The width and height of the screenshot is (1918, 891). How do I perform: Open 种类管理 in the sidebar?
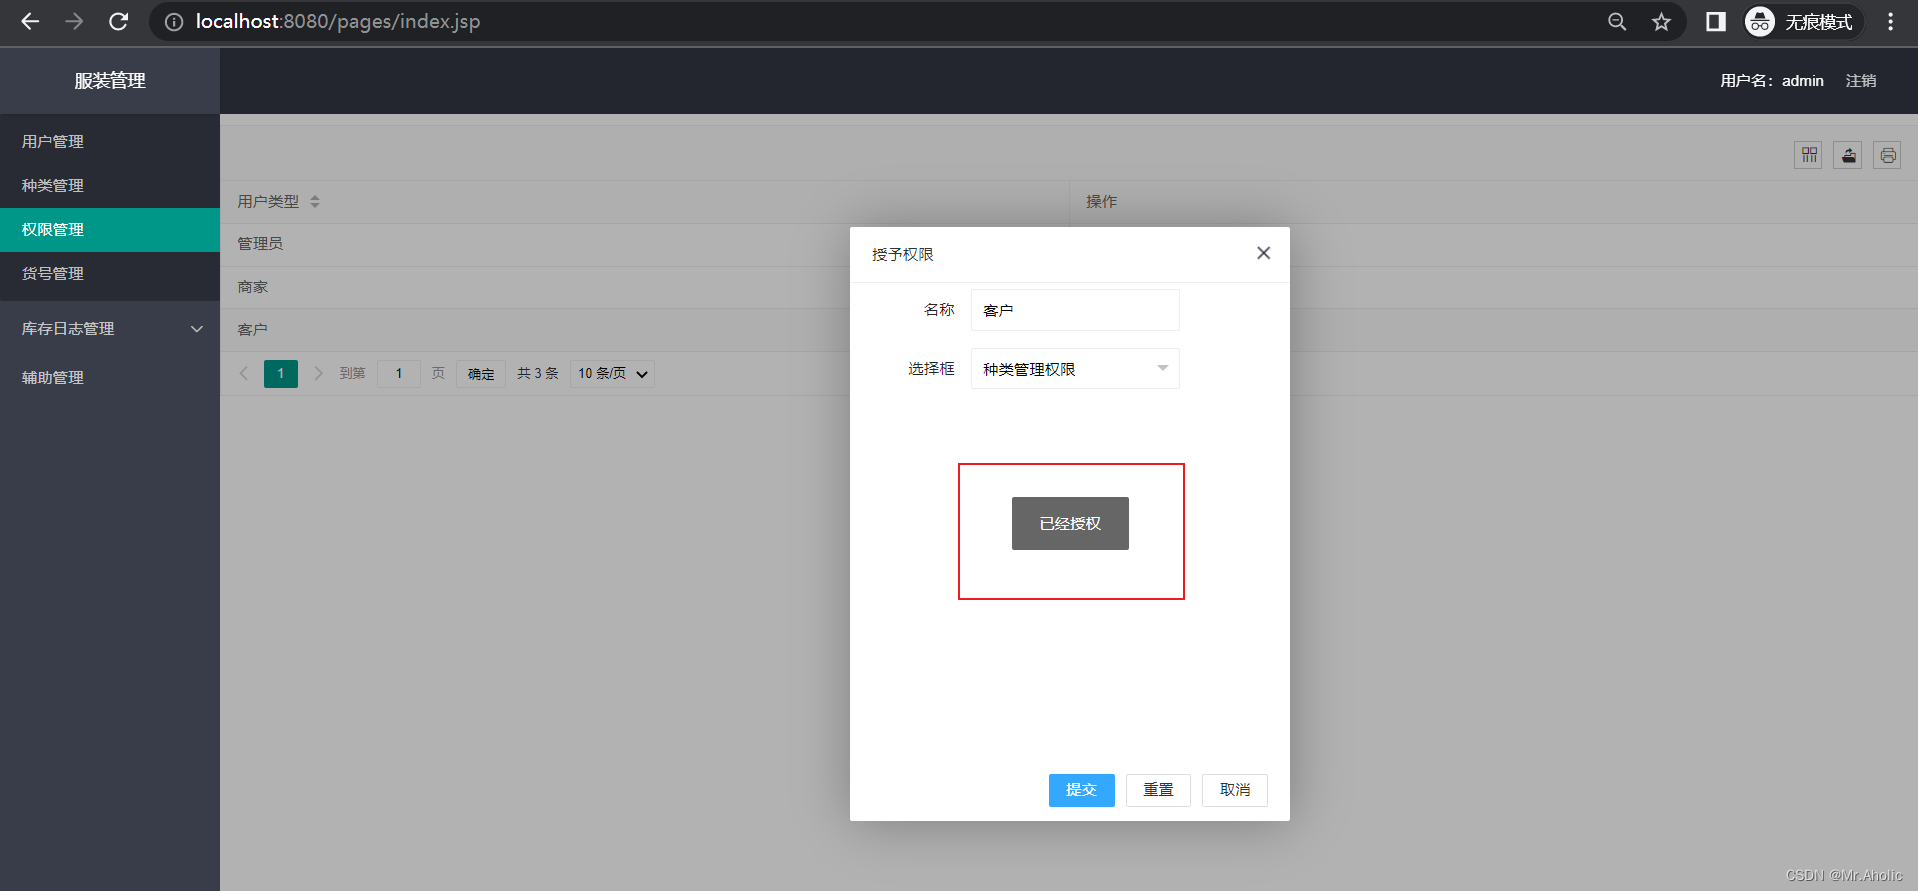[110, 185]
